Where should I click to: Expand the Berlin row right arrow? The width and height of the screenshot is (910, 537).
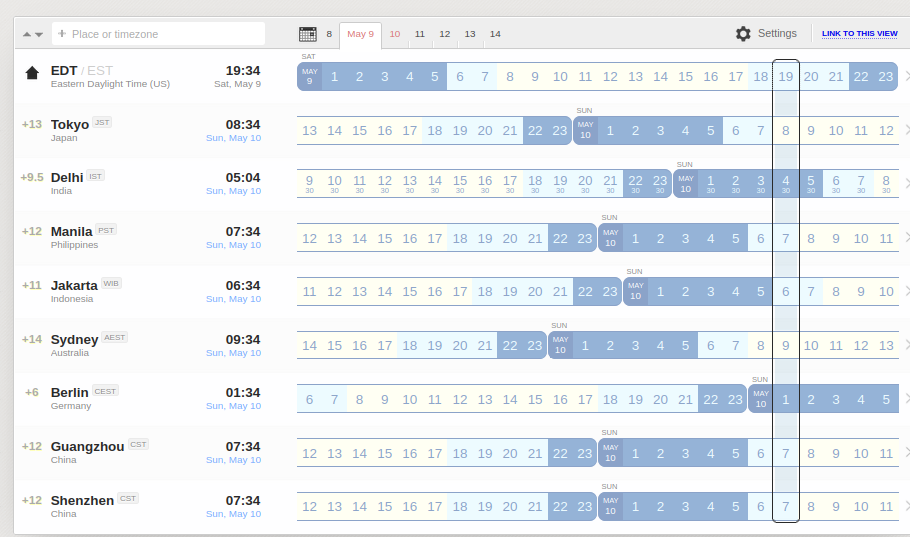point(907,399)
